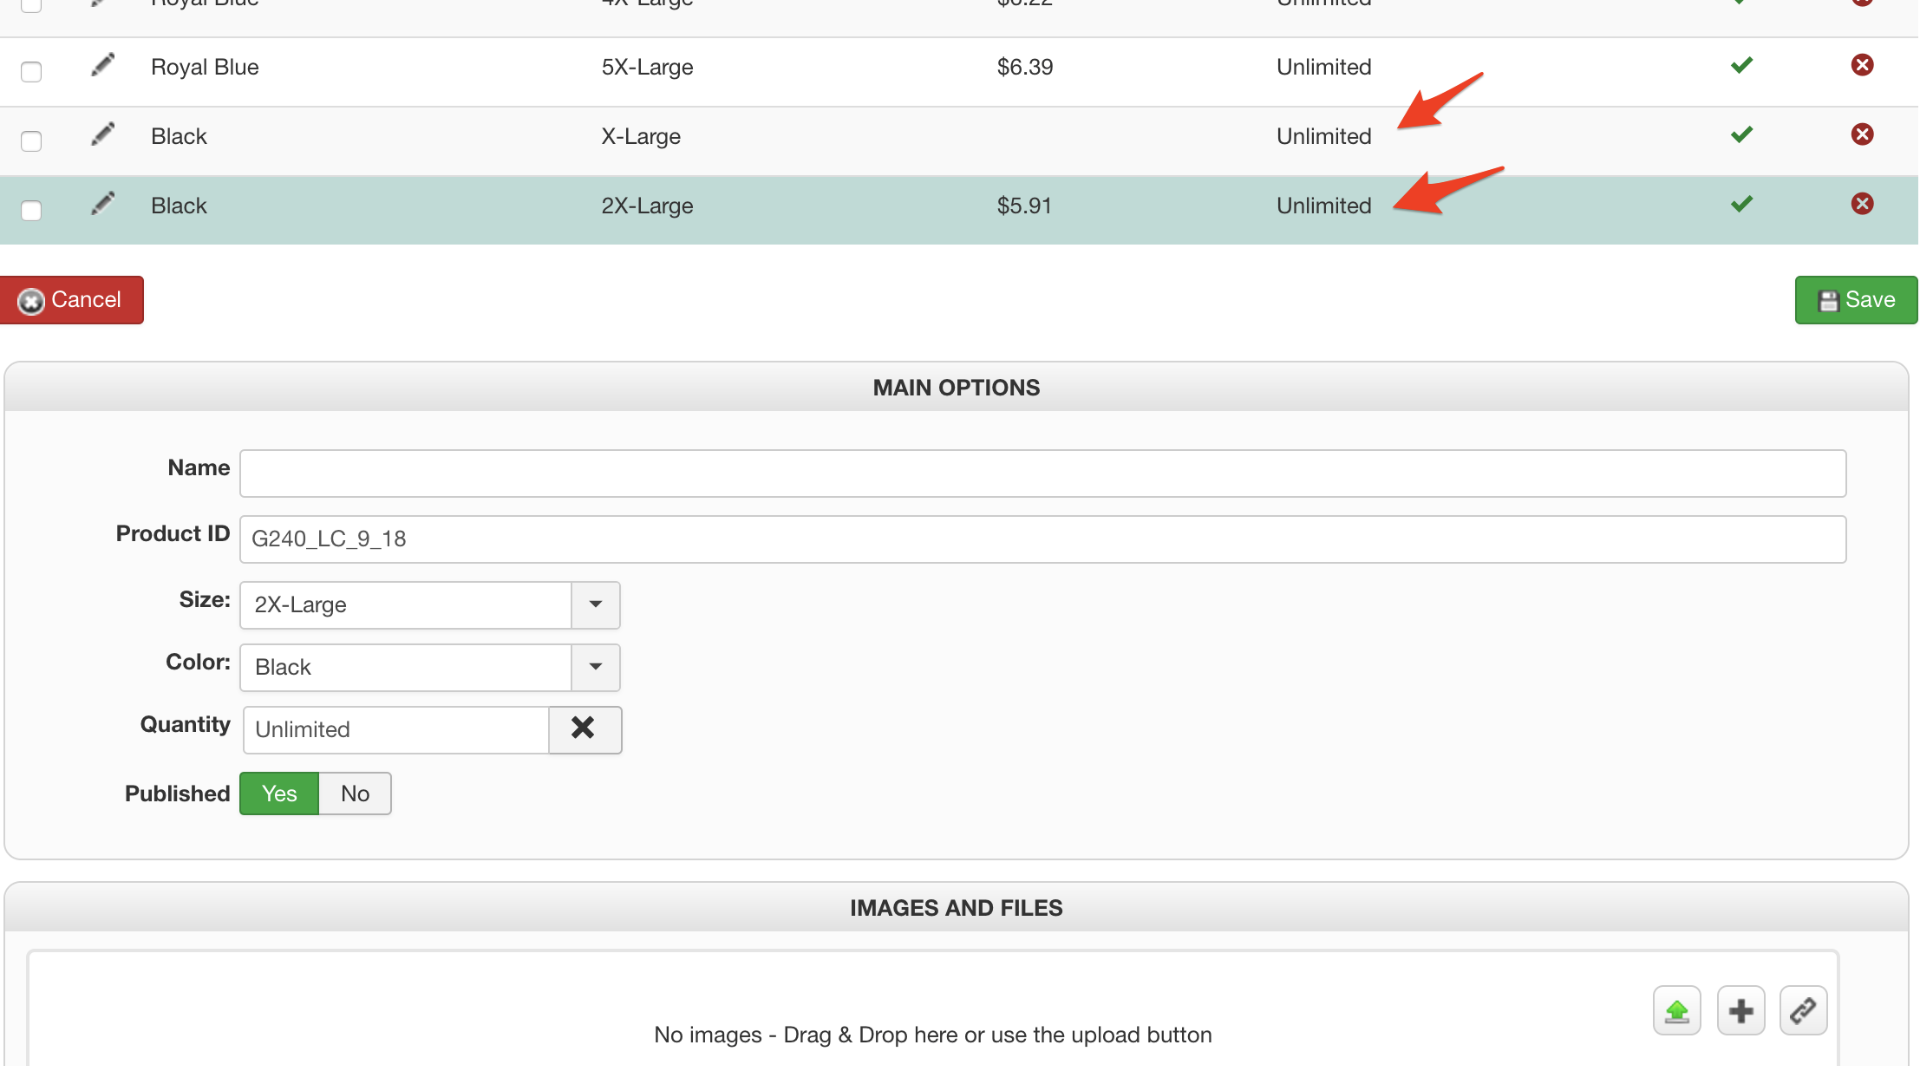Set Published to Yes
This screenshot has height=1066, width=1920.
click(279, 794)
